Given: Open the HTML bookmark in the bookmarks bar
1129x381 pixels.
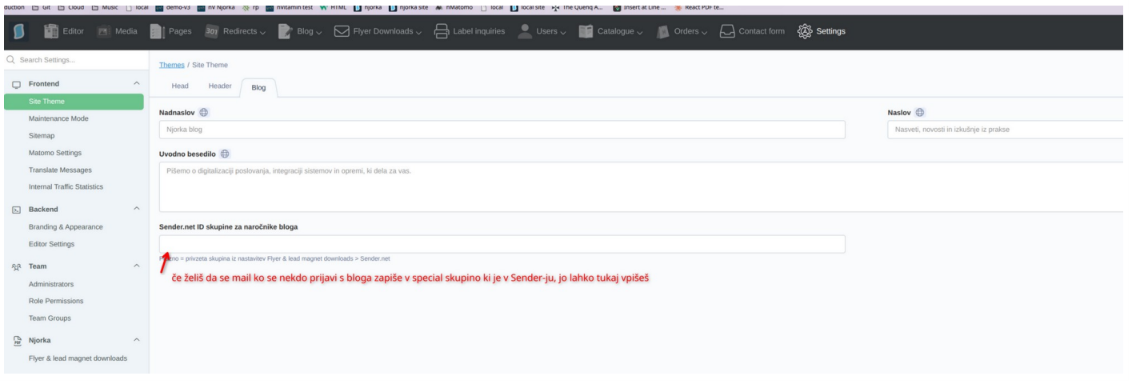Looking at the screenshot, I should coord(333,7).
